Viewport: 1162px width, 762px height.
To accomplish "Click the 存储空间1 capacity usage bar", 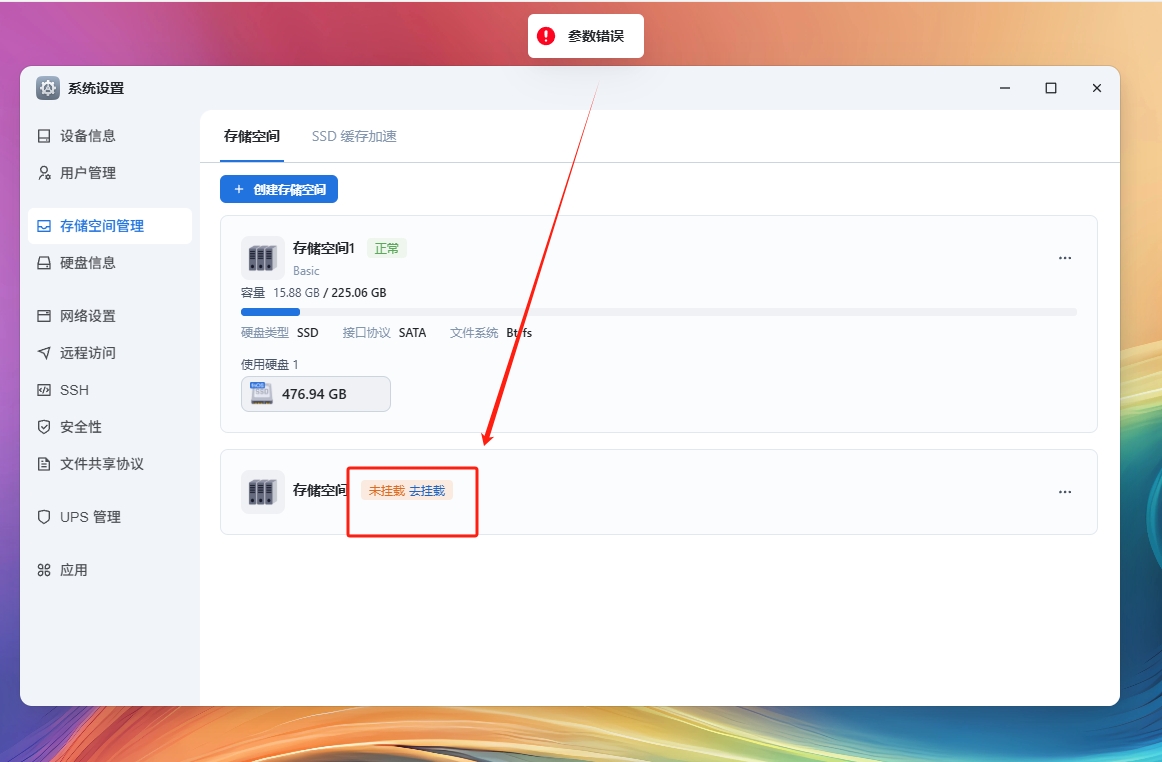I will pos(659,312).
